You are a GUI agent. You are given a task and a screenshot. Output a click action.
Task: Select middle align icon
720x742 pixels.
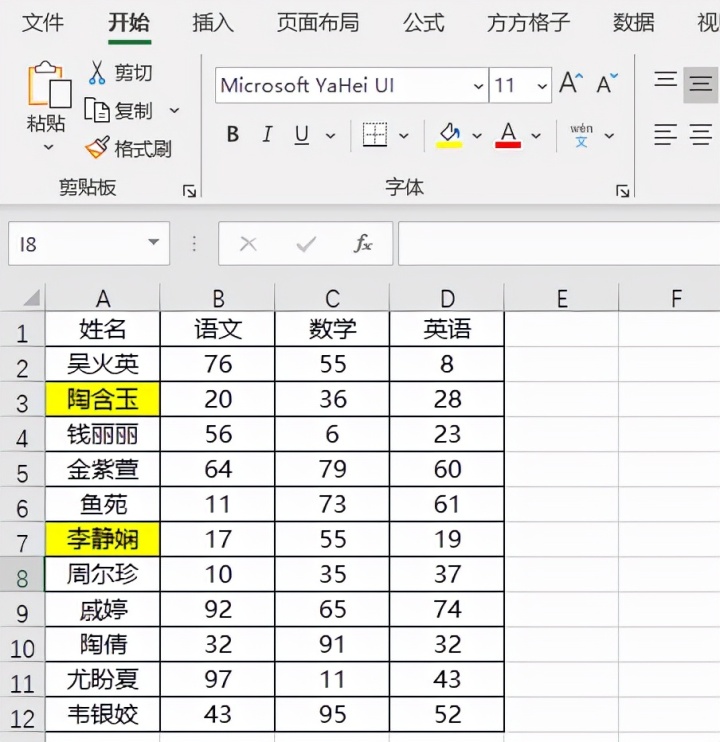pos(701,84)
